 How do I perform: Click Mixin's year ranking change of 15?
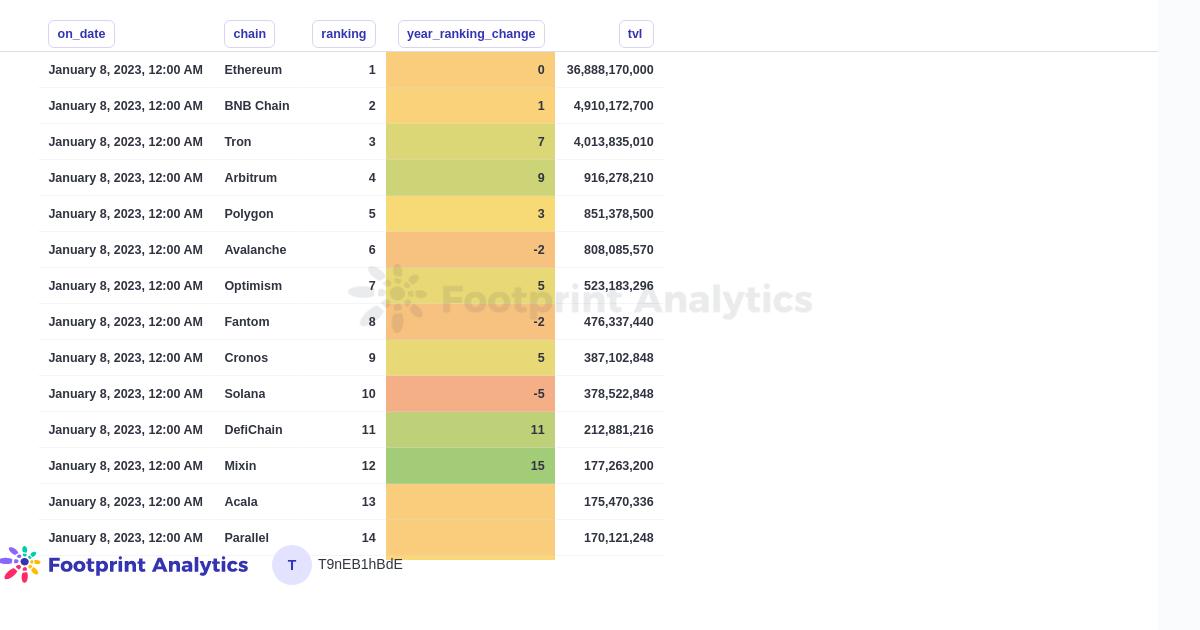pyautogui.click(x=470, y=466)
